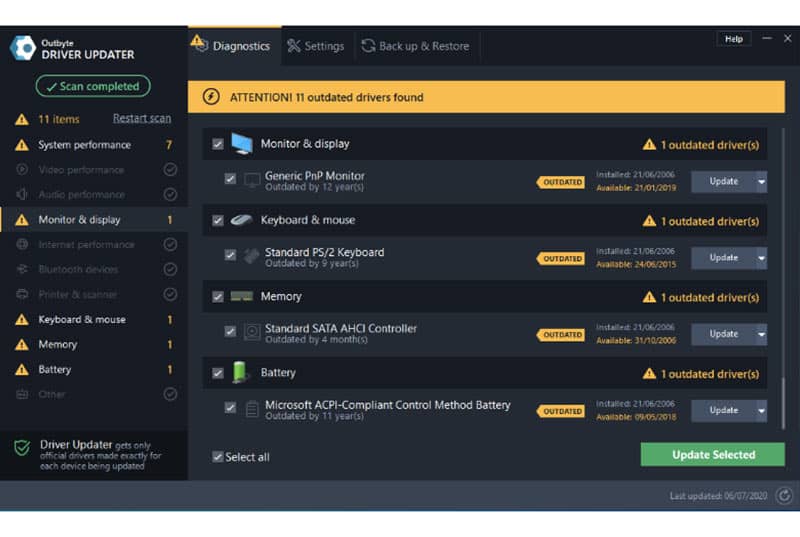Select Memory in the sidebar
Screen dimensions: 800x537
pos(94,345)
